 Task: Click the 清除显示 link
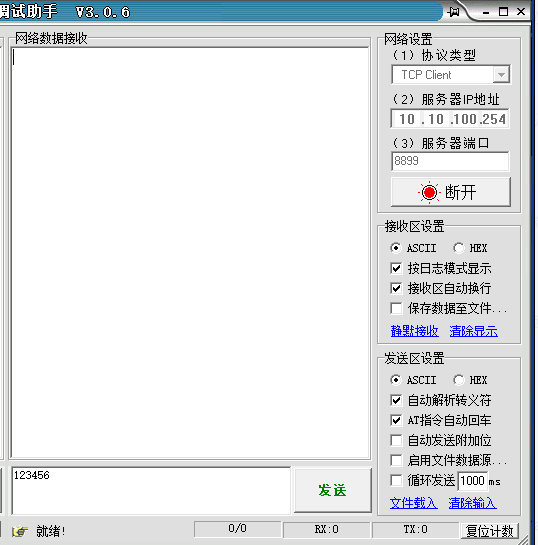[x=473, y=331]
